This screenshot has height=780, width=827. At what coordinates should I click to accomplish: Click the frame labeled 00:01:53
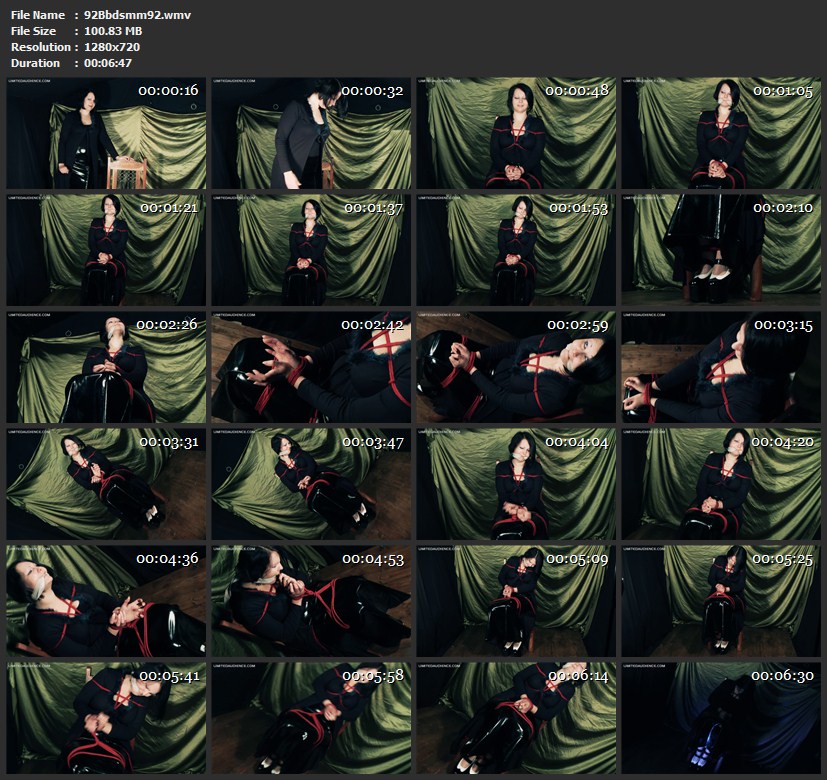(516, 250)
